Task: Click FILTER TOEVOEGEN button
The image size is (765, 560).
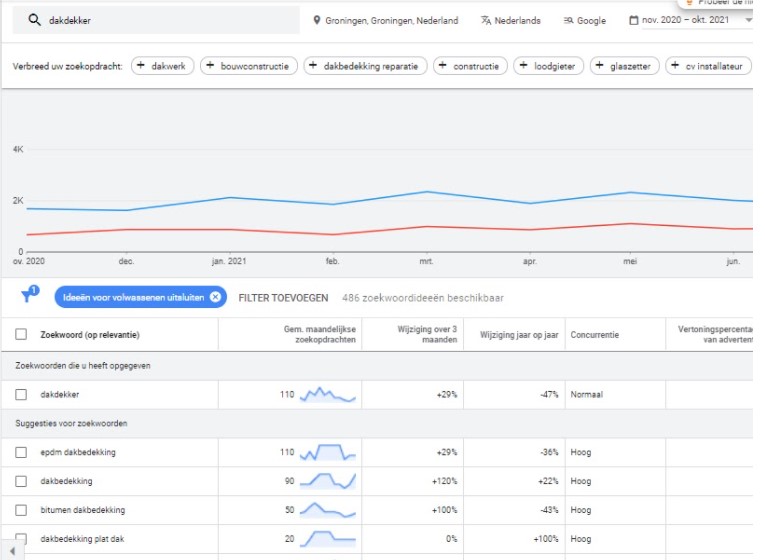Action: (283, 298)
